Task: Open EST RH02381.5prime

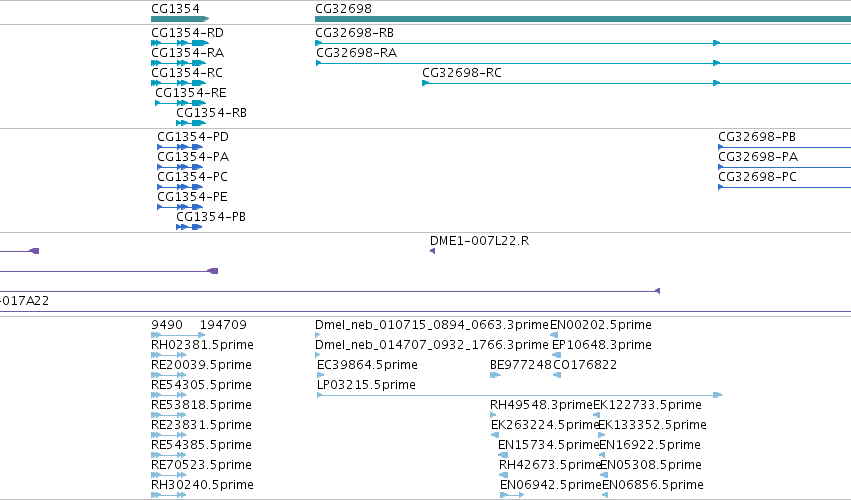Action: tap(202, 345)
